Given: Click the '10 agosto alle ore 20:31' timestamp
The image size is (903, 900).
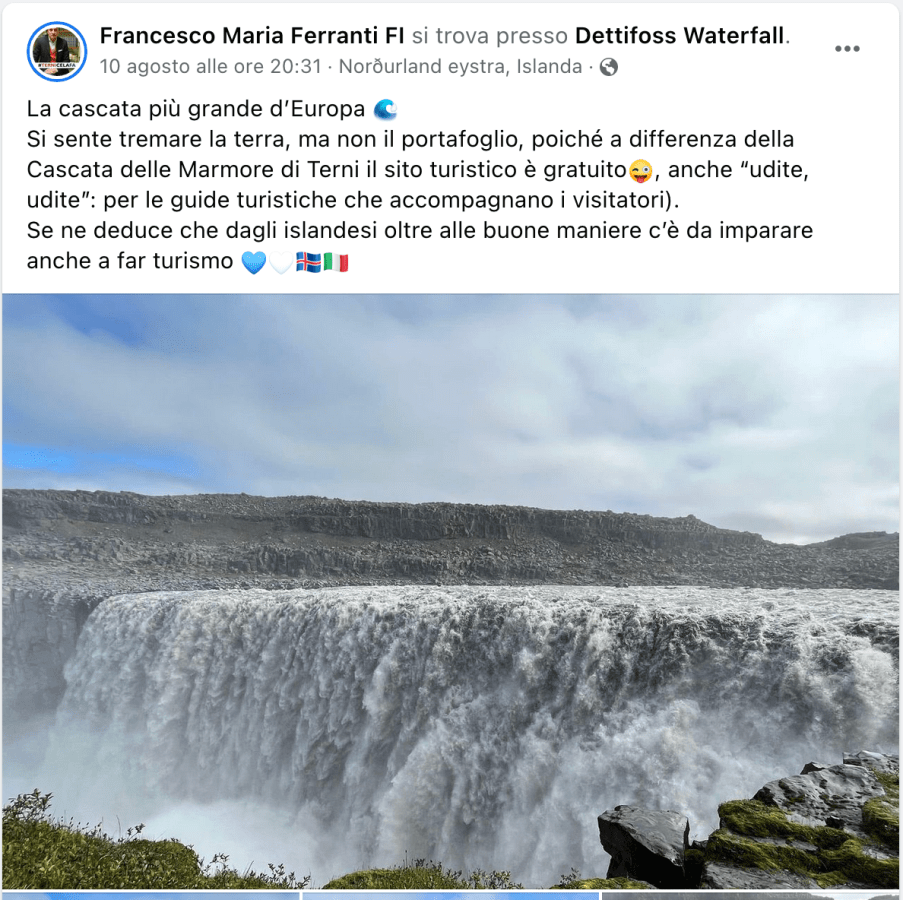Looking at the screenshot, I should pyautogui.click(x=211, y=67).
